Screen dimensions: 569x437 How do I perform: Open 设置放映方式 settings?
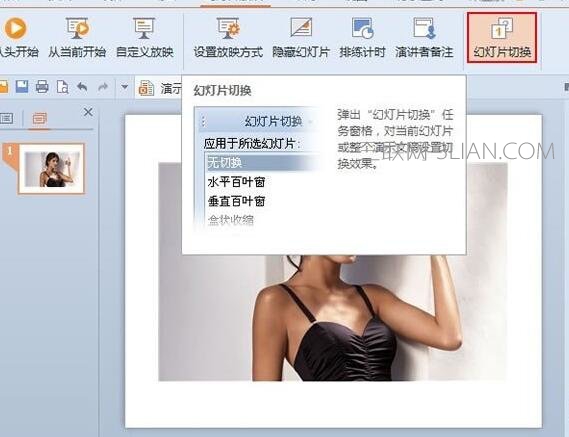(x=228, y=37)
